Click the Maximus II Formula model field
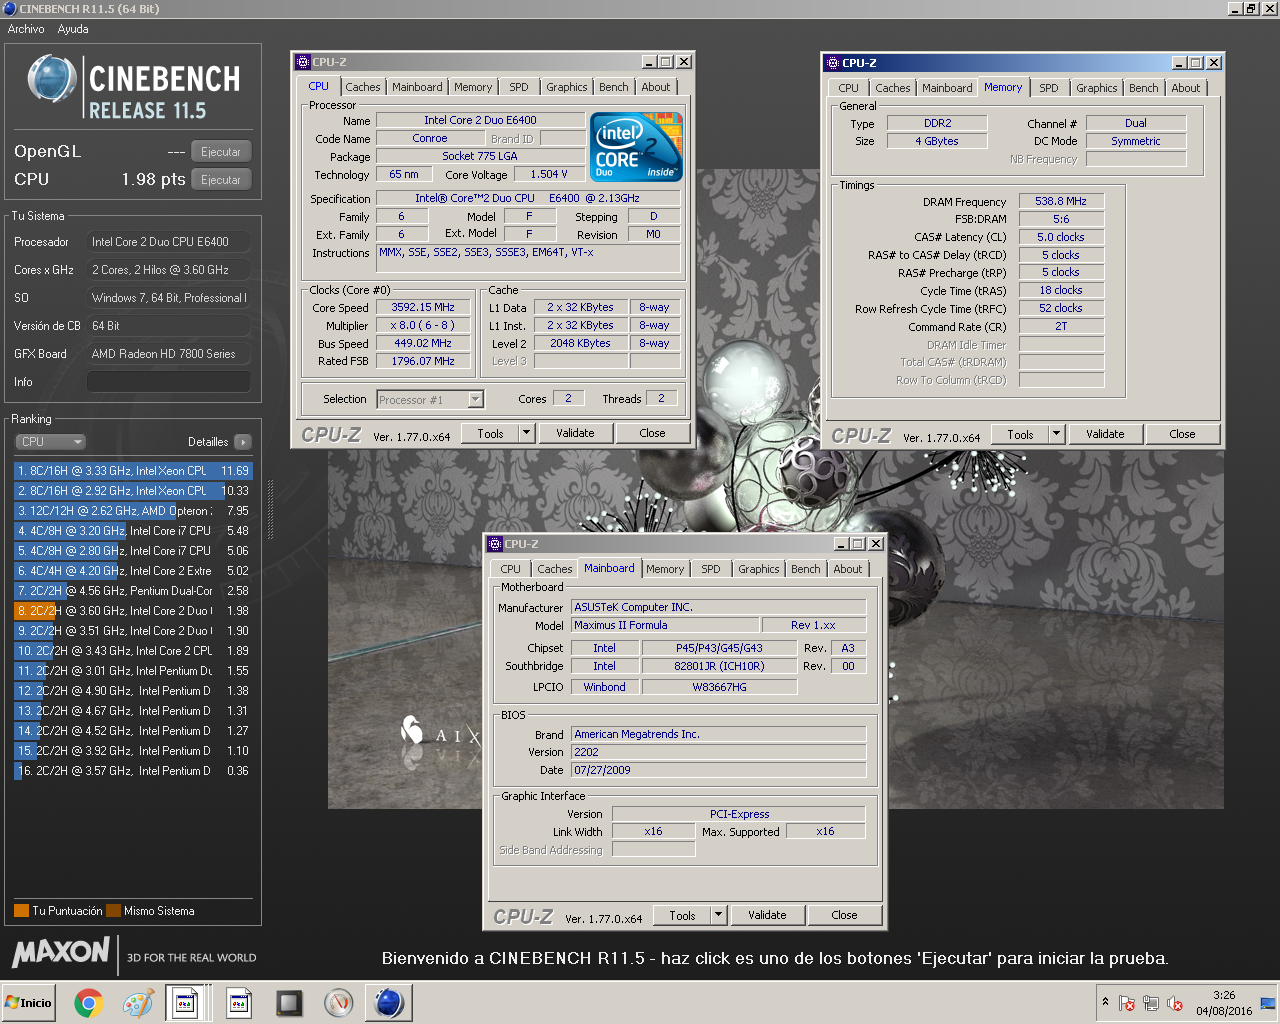1280x1024 pixels. (x=664, y=625)
